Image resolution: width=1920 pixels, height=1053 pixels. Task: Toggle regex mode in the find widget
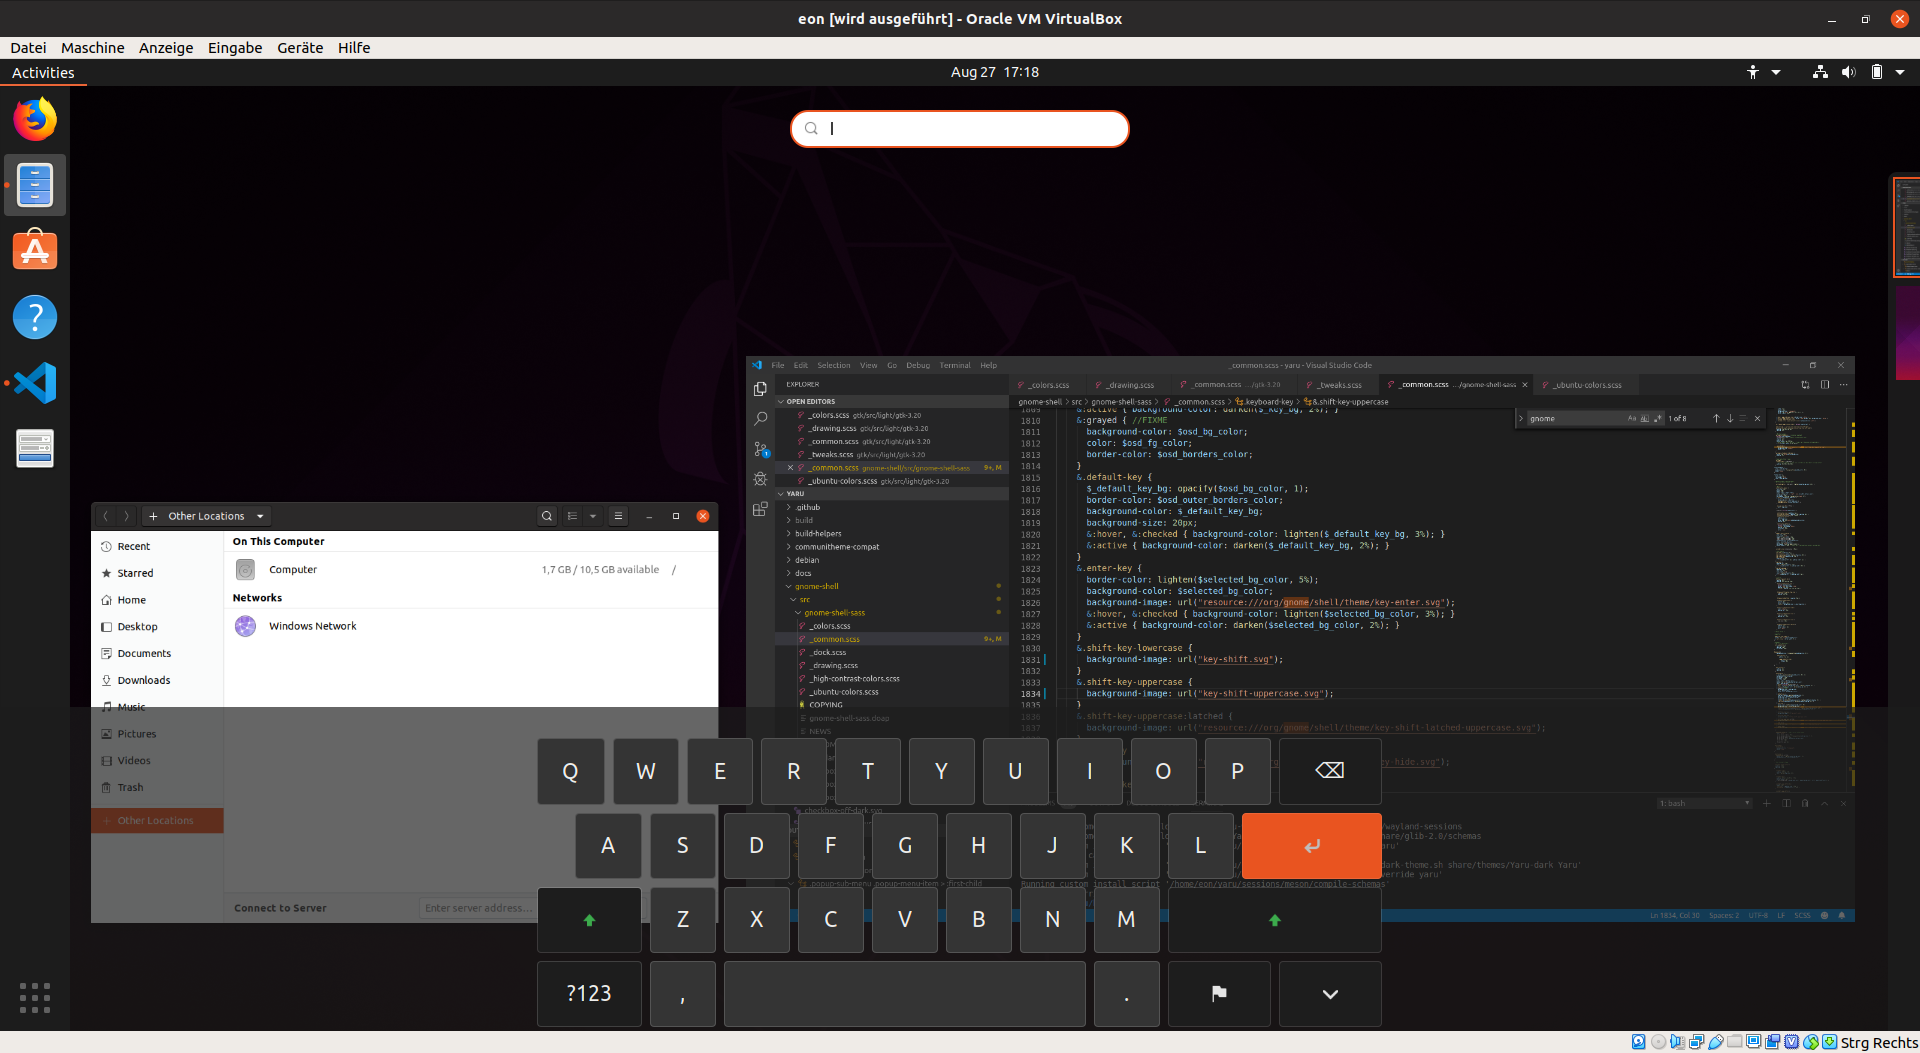pos(1657,418)
